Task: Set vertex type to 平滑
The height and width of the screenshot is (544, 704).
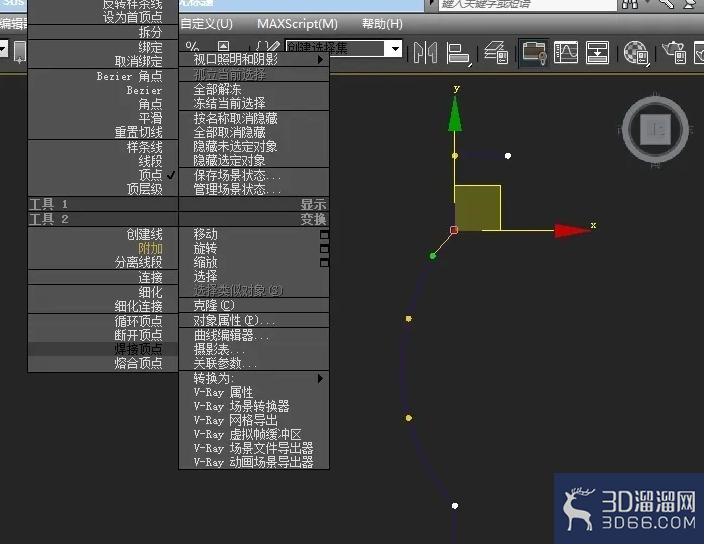Action: coord(103,118)
